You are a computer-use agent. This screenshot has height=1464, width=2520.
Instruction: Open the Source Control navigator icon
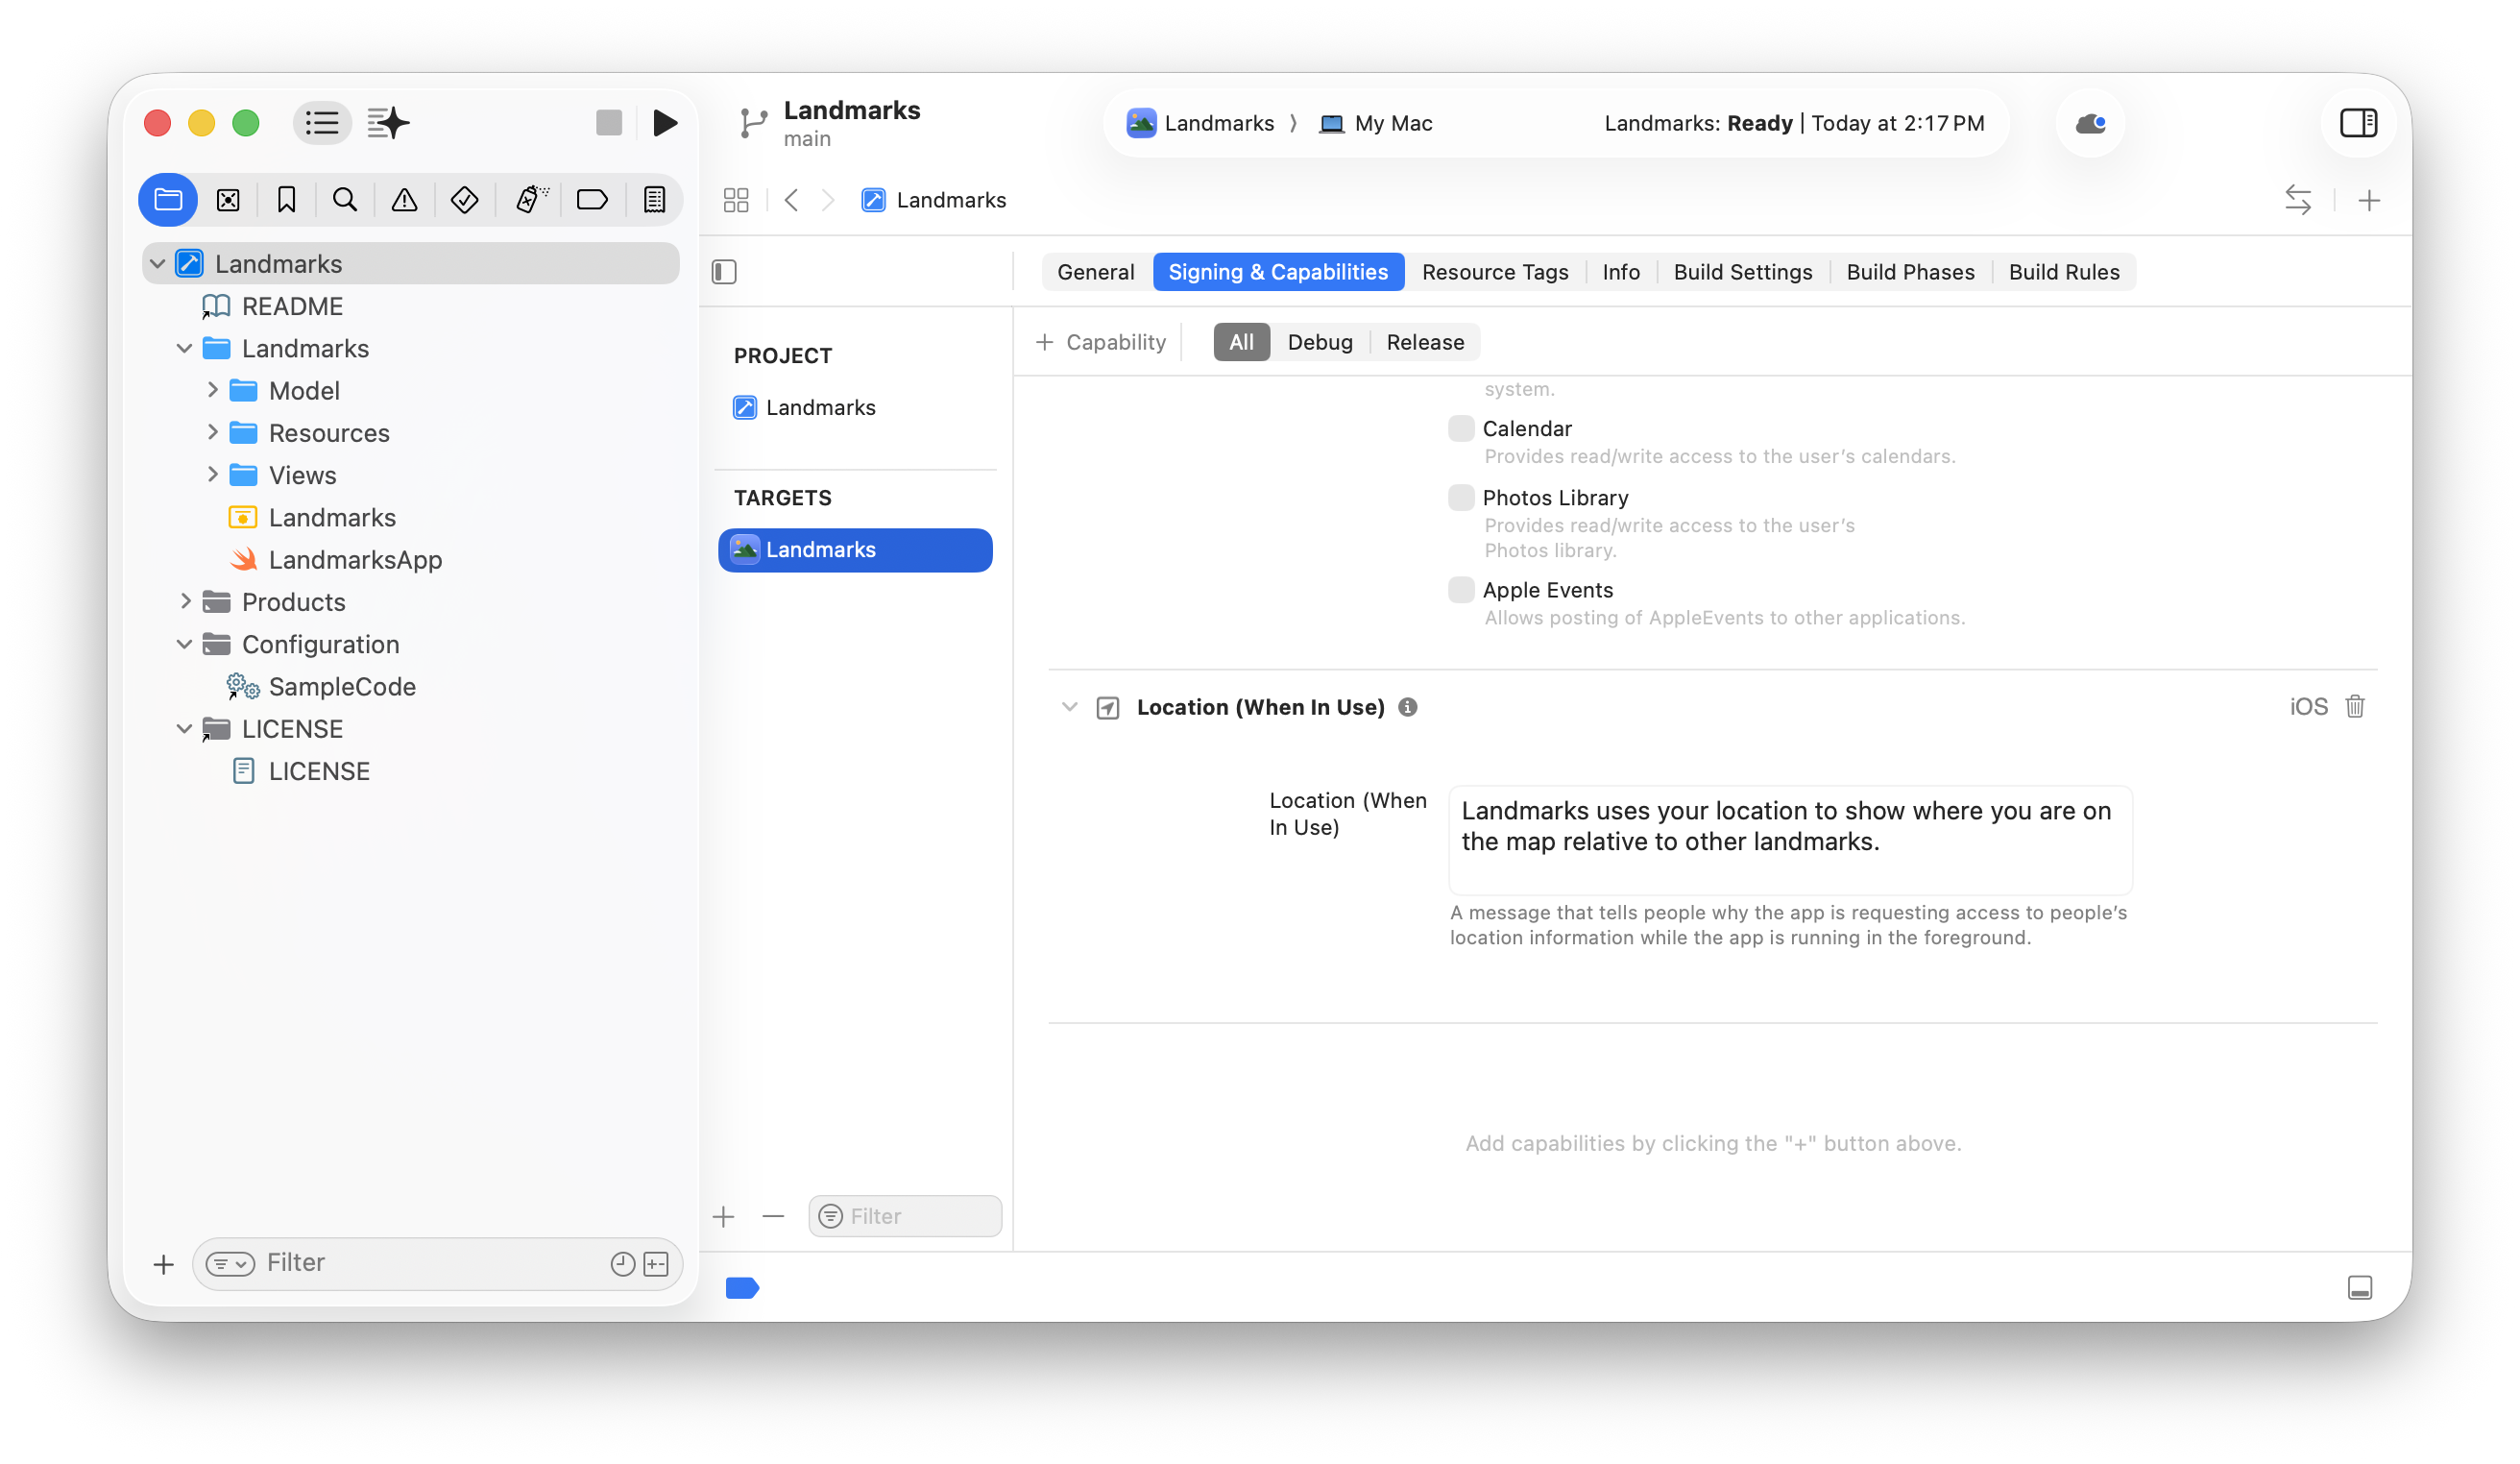pos(228,200)
